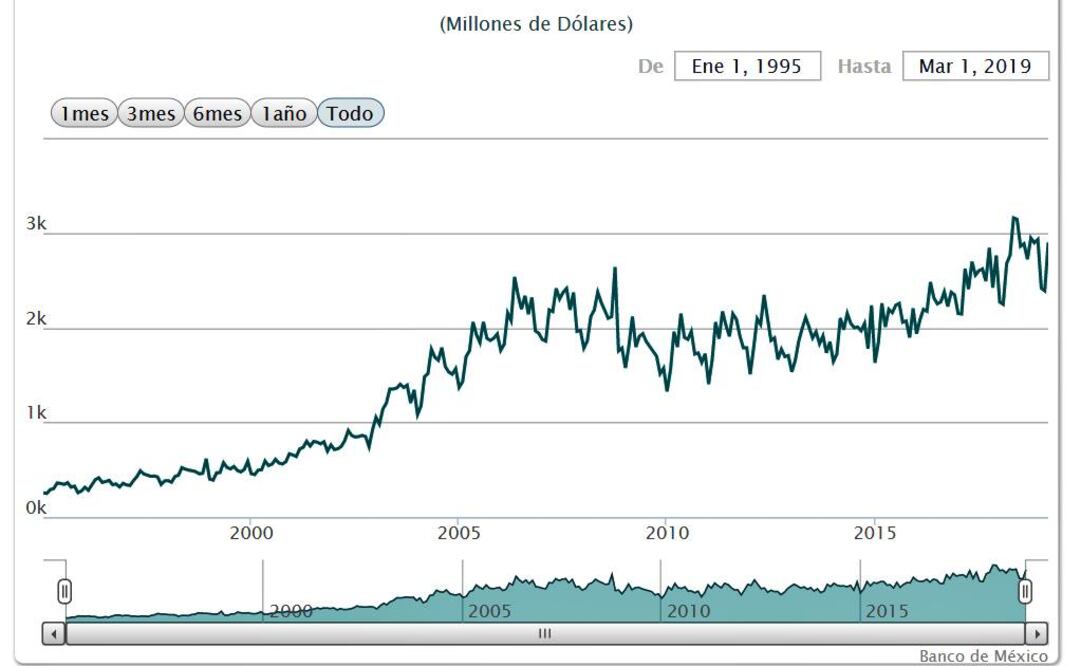Zoom to the 6mes range
This screenshot has width=1081, height=666.
pyautogui.click(x=217, y=114)
